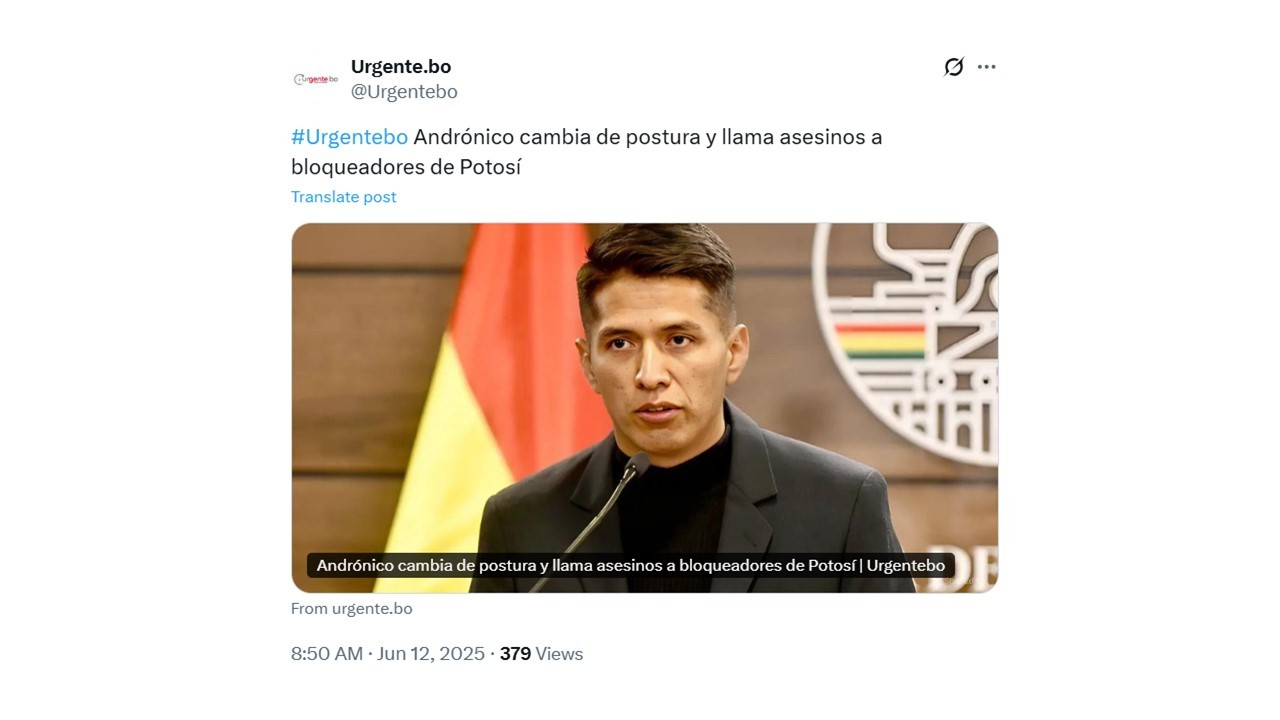Click the 8:50 AM timestamp
Screen dimensions: 1280x720
[x=327, y=654]
